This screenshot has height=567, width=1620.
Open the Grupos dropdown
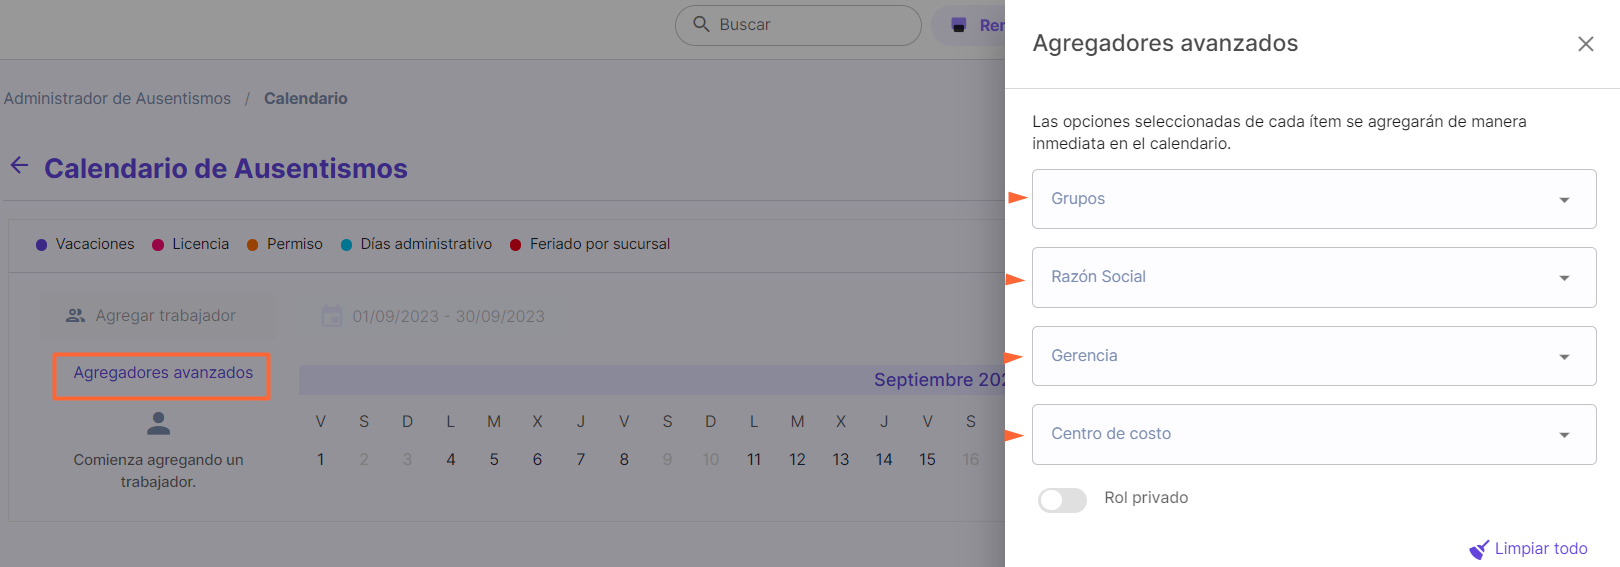coord(1314,199)
